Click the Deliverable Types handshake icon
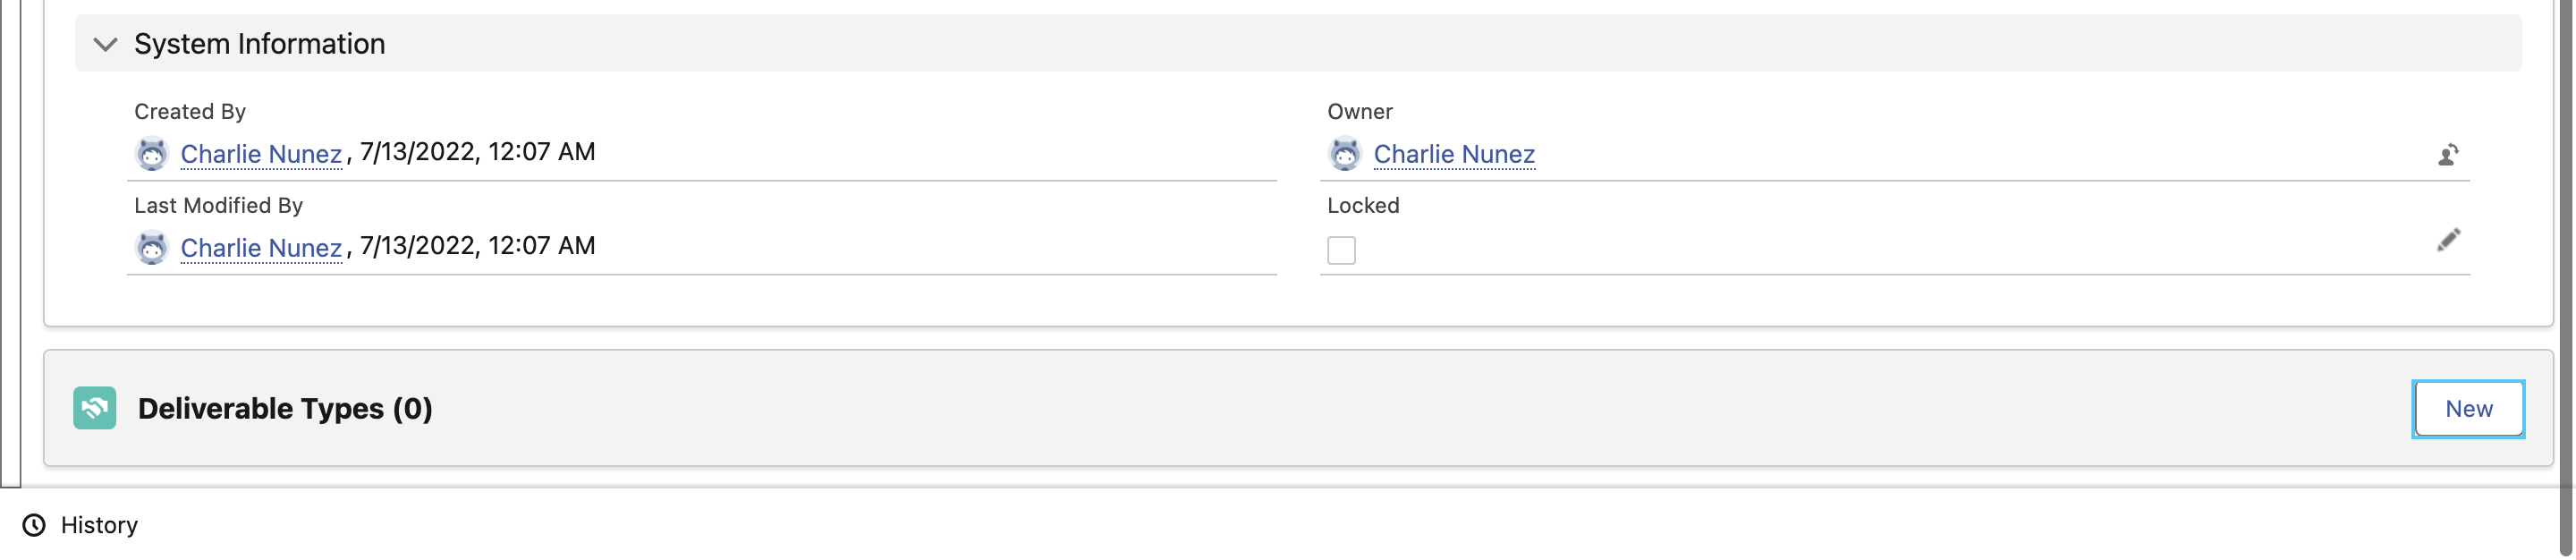This screenshot has height=560, width=2576. click(x=95, y=408)
